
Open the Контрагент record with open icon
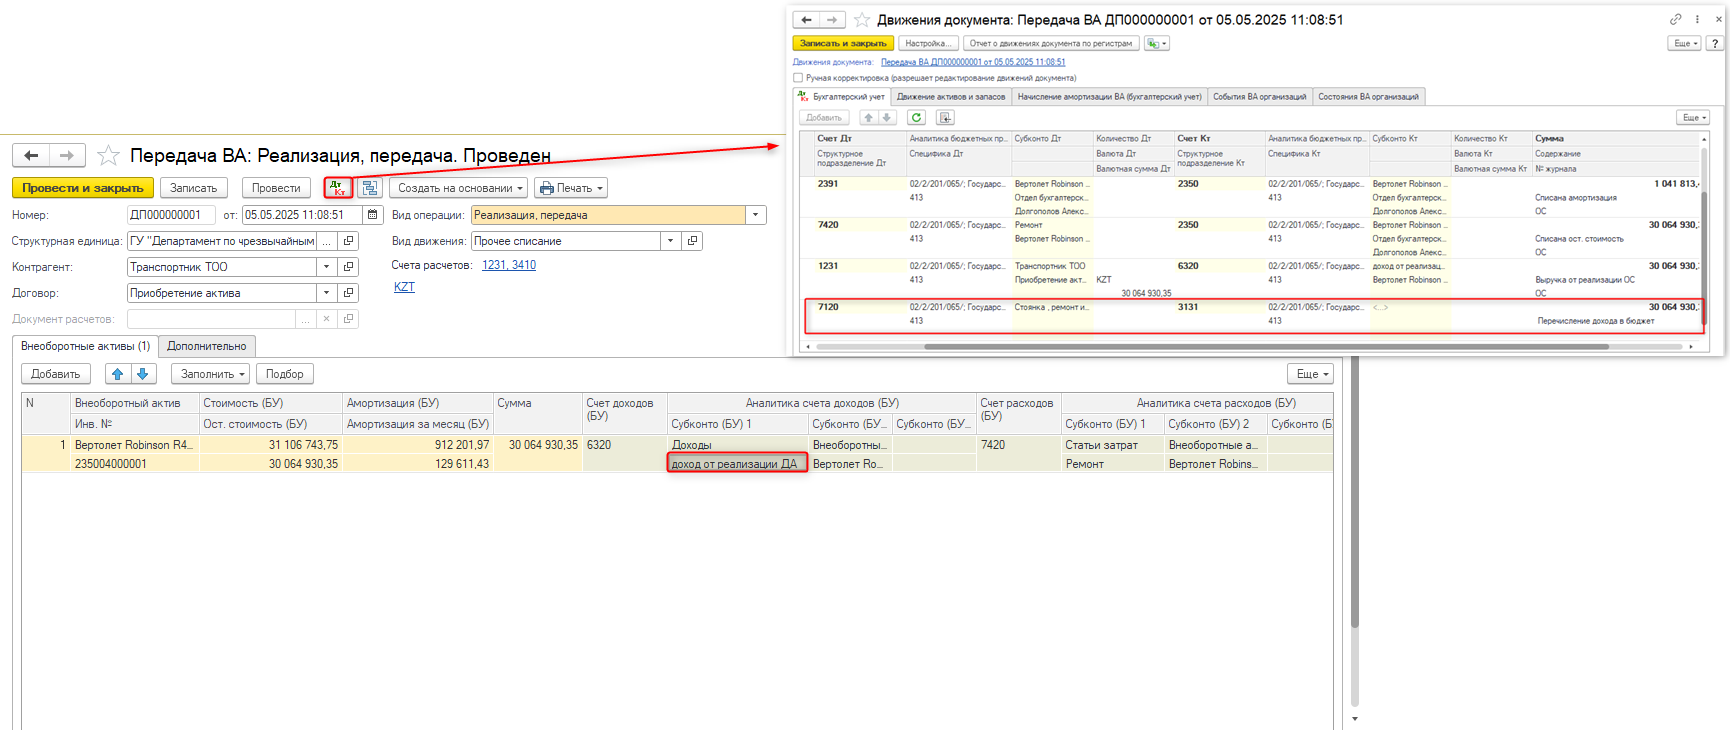(x=348, y=267)
